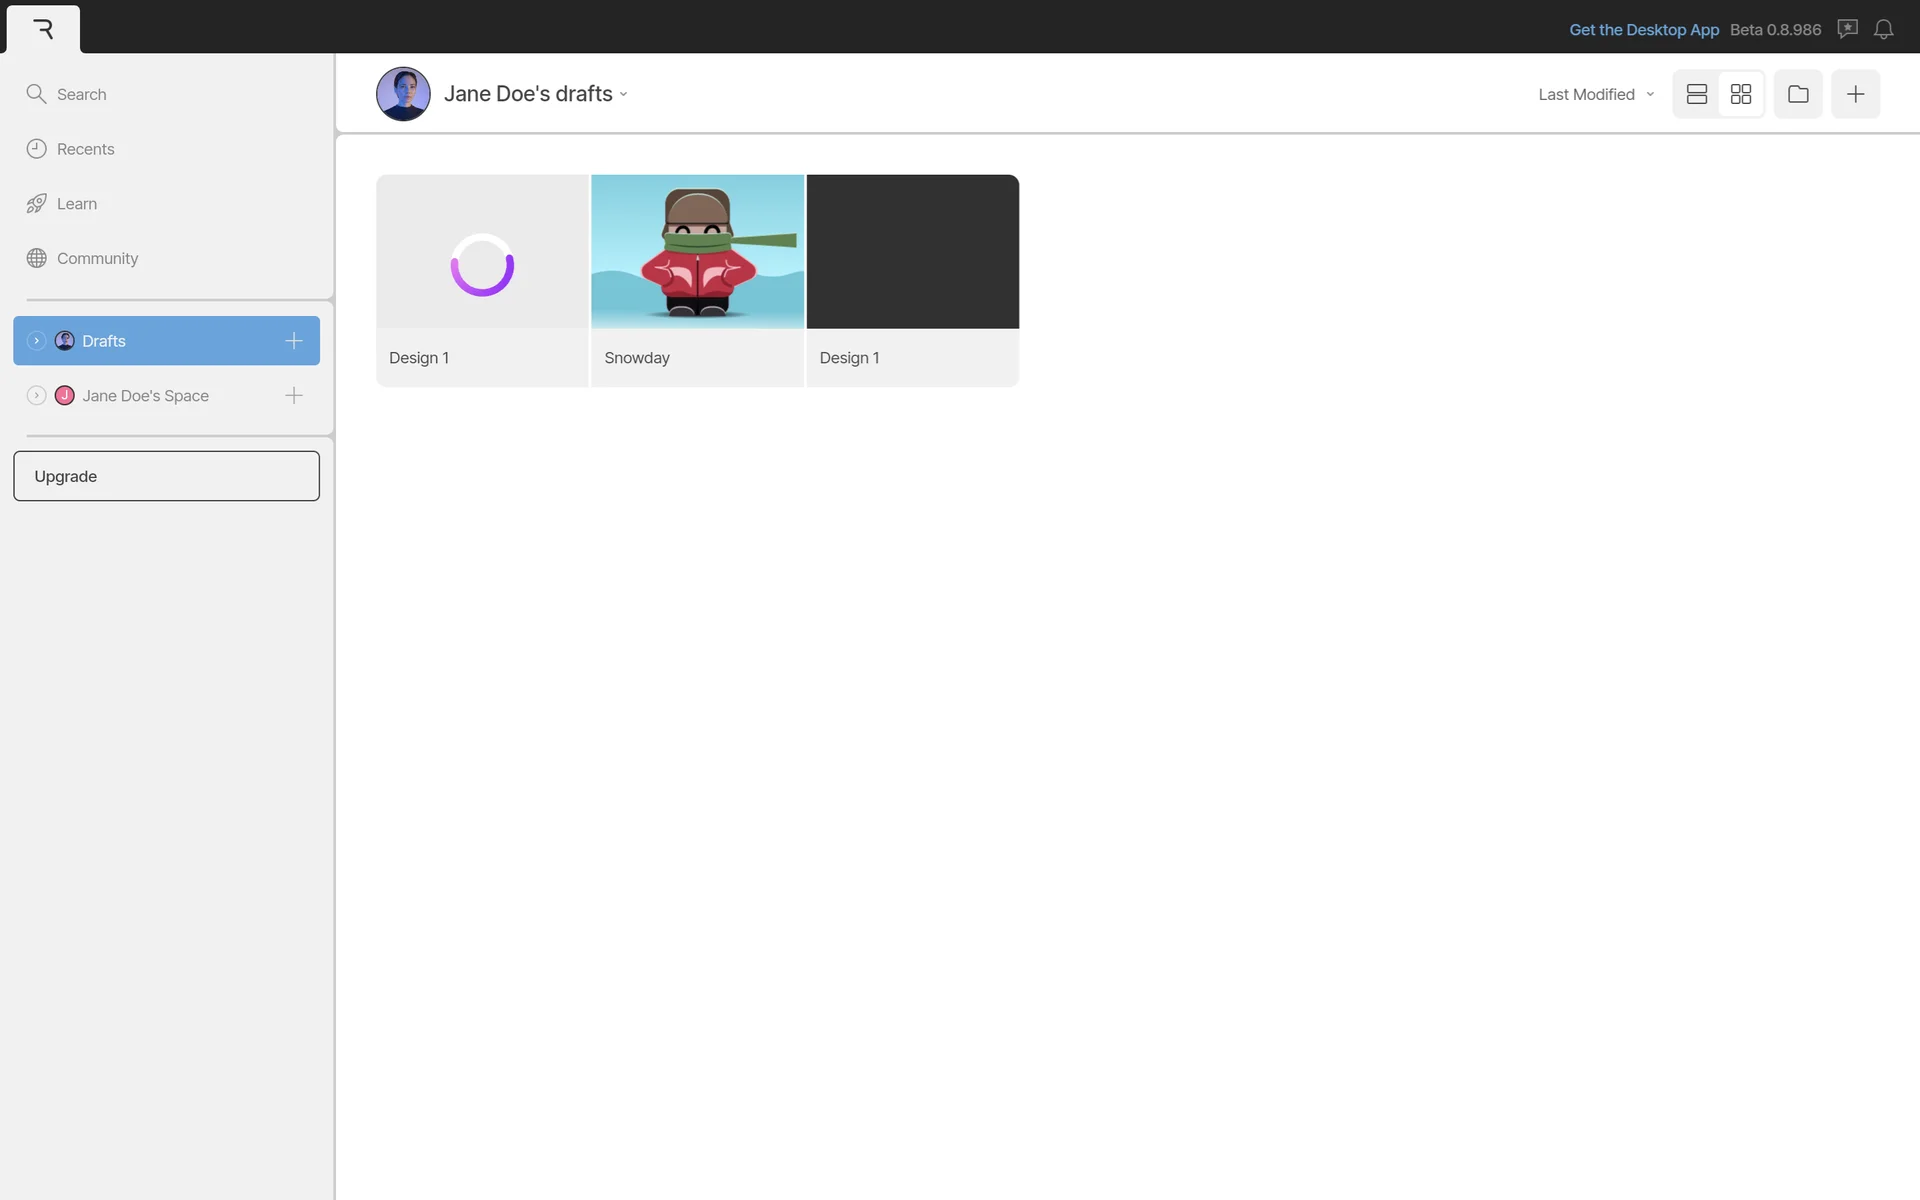The width and height of the screenshot is (1920, 1200).
Task: Expand the Drafts tree chevron
Action: point(36,341)
